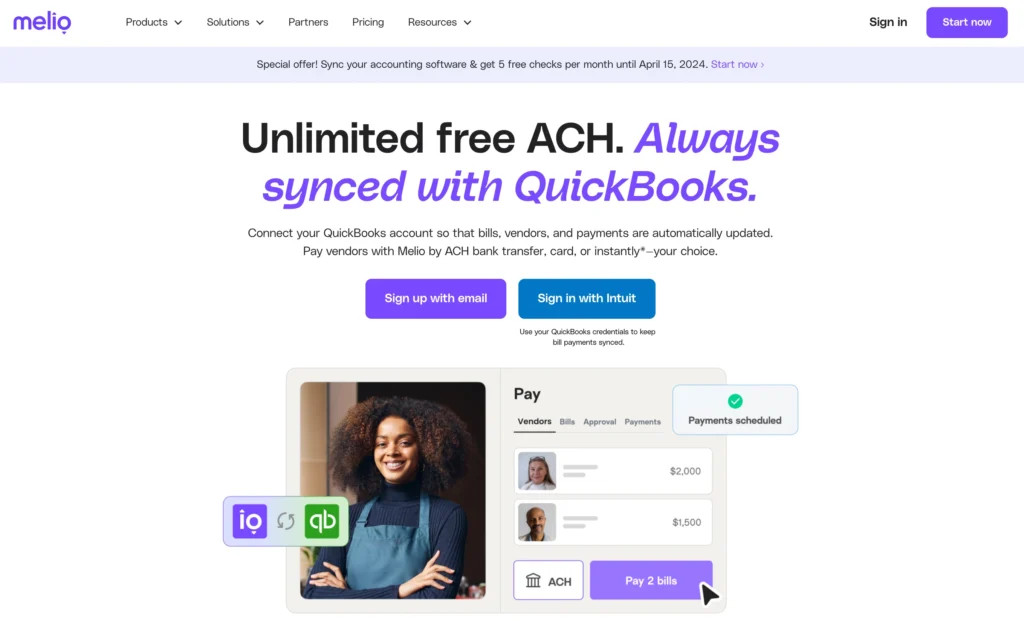This screenshot has height=621, width=1024.
Task: Click the green QuickBooks icon tile
Action: (322, 521)
